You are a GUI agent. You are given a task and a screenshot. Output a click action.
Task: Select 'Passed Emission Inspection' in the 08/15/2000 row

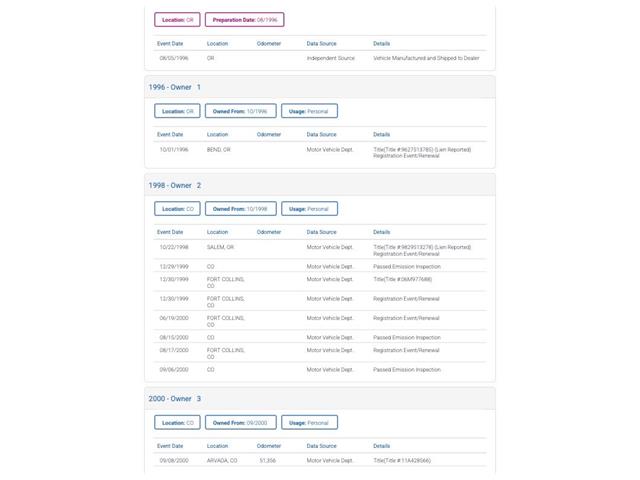click(x=407, y=337)
